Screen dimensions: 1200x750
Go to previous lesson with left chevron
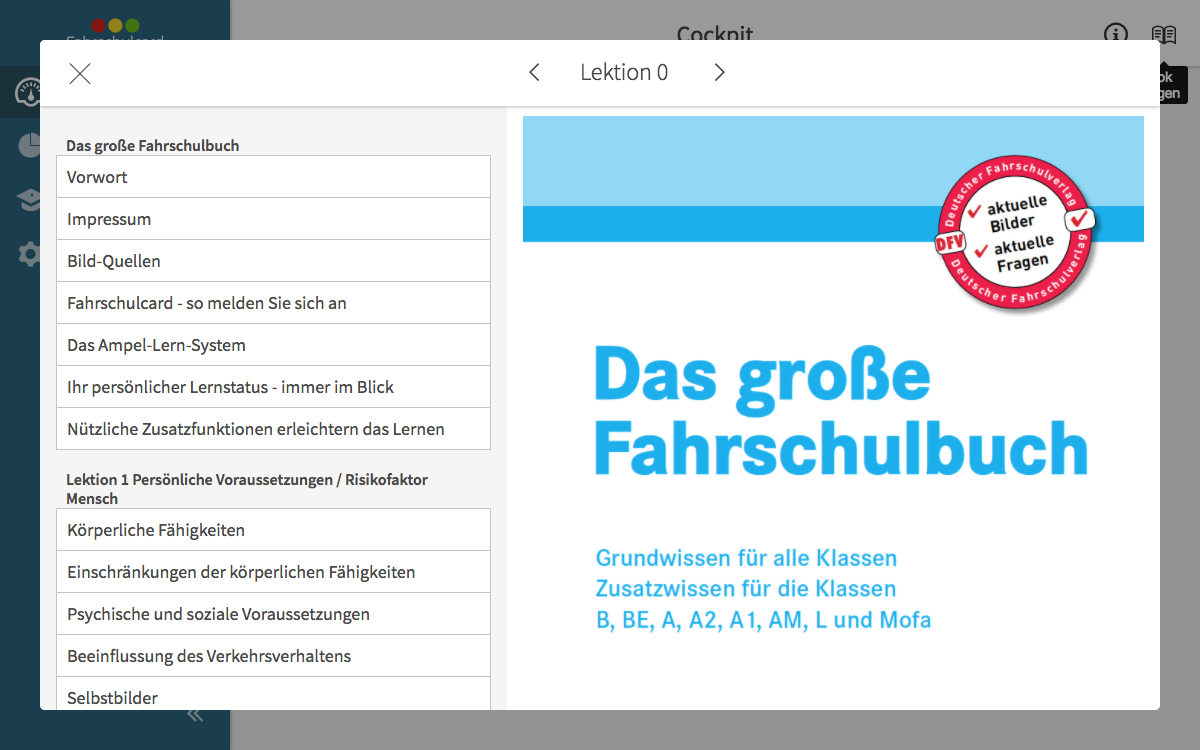point(534,72)
